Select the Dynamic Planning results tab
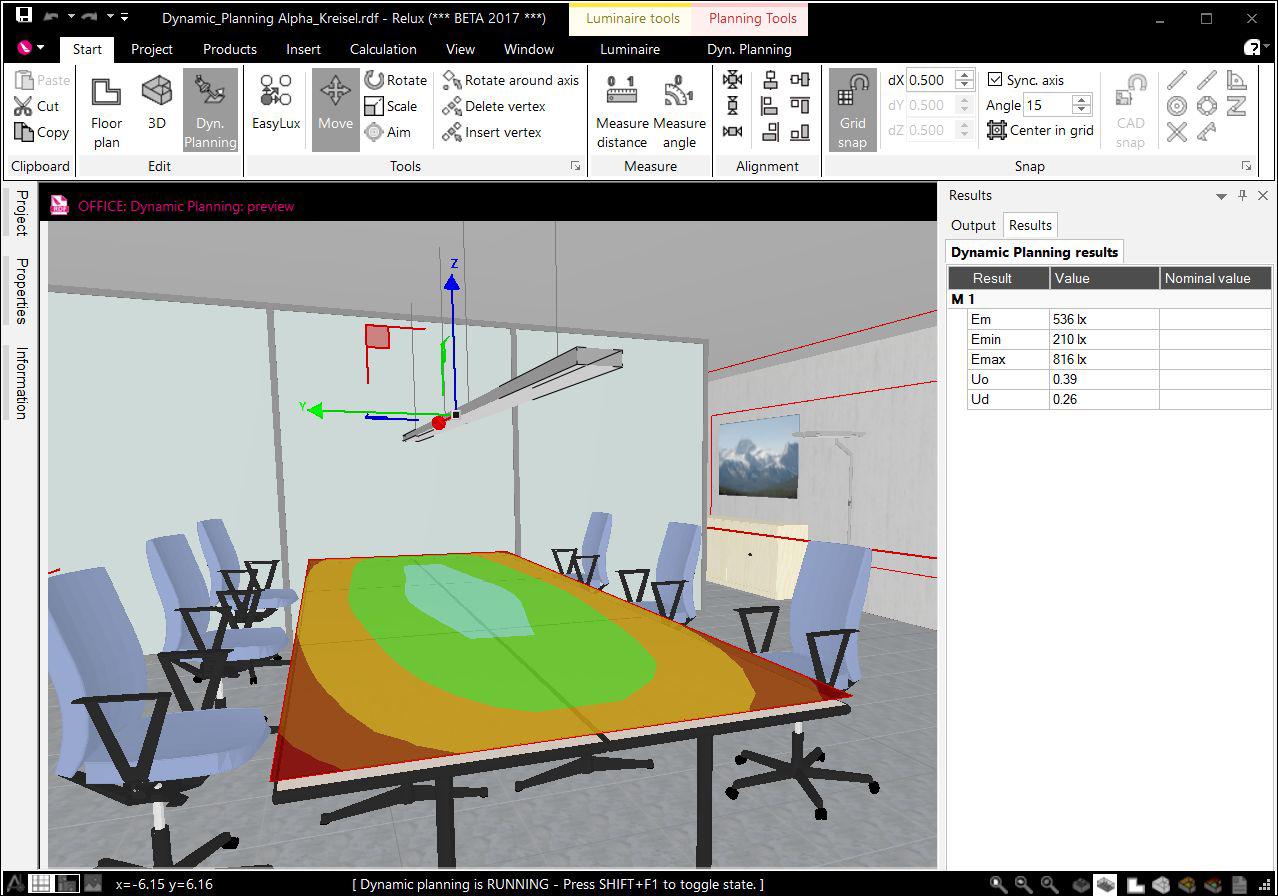The image size is (1278, 896). pos(1034,252)
